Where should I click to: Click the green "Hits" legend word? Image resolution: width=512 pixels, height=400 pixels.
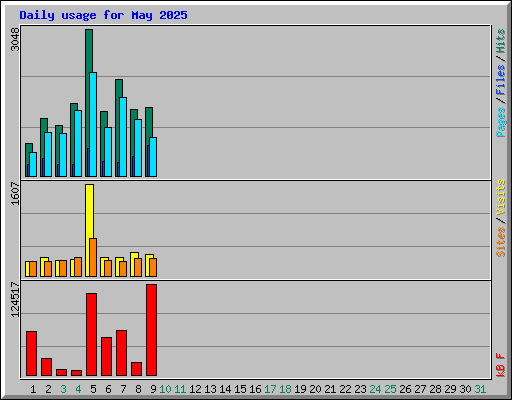coord(500,41)
